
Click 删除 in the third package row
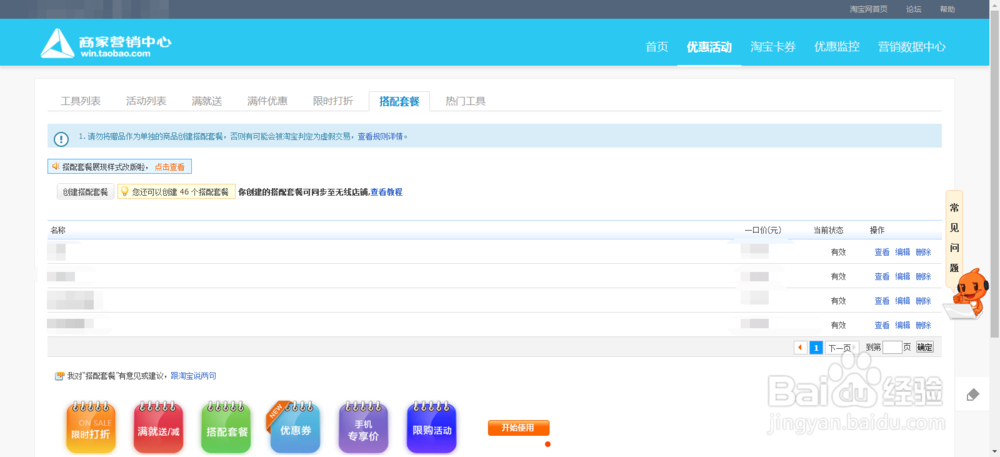click(x=923, y=301)
